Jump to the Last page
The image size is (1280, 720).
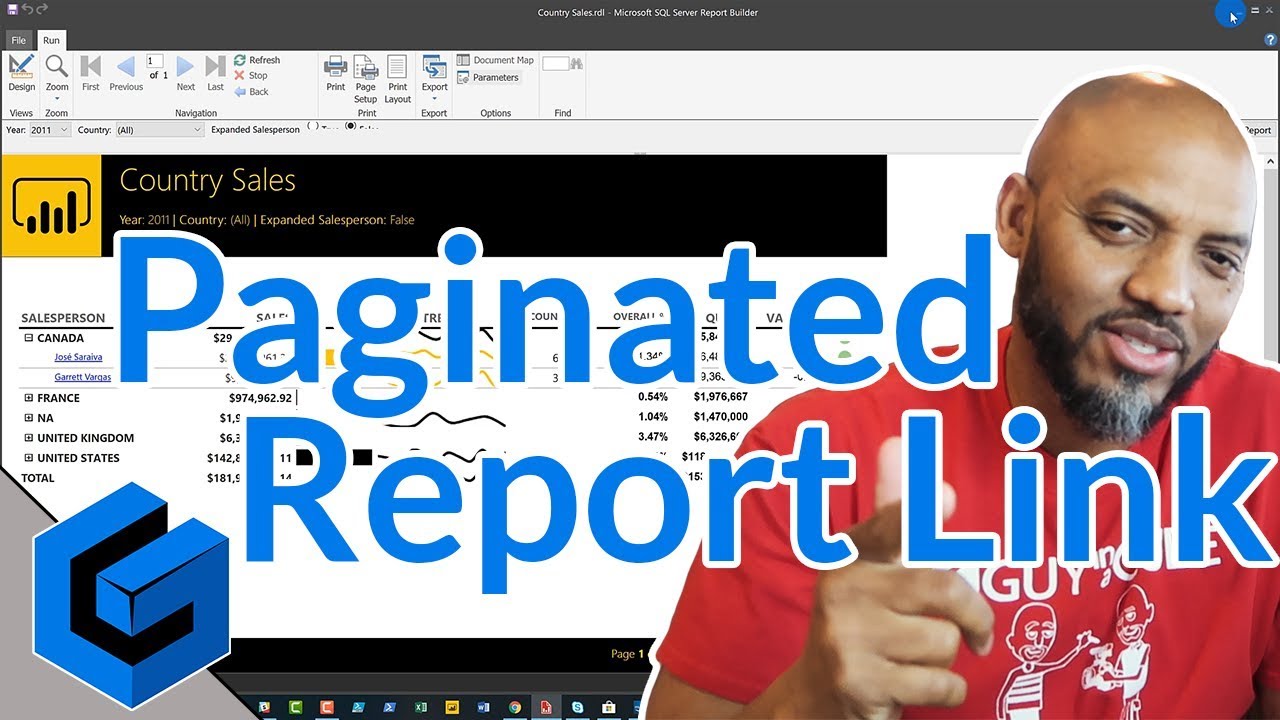(x=215, y=74)
